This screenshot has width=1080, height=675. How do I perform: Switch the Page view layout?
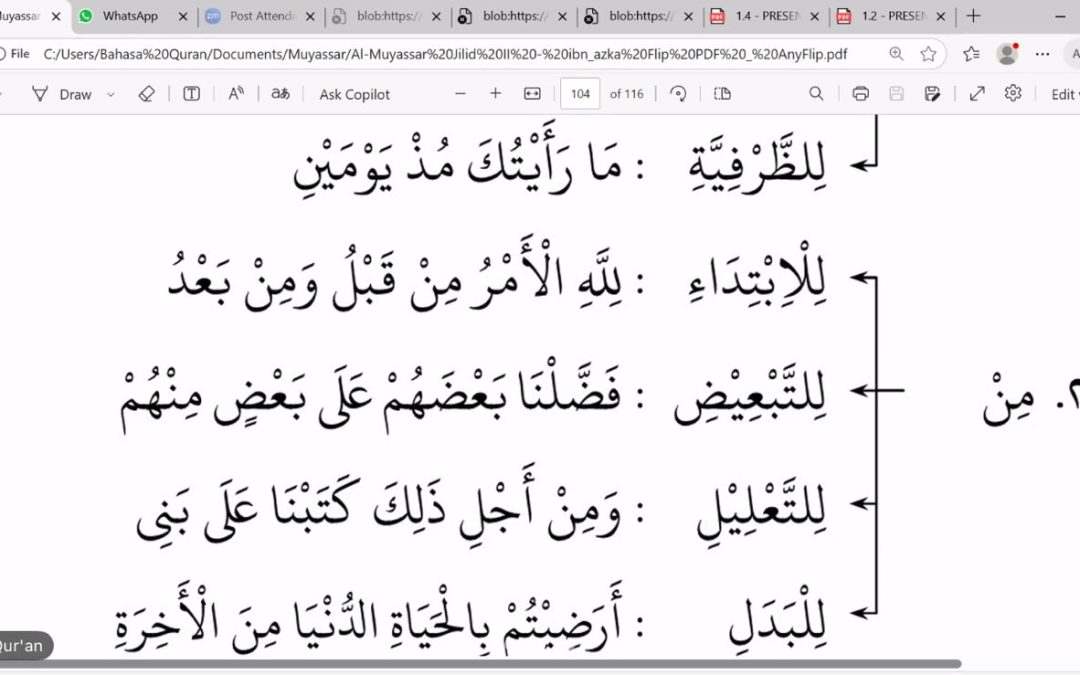pyautogui.click(x=723, y=94)
